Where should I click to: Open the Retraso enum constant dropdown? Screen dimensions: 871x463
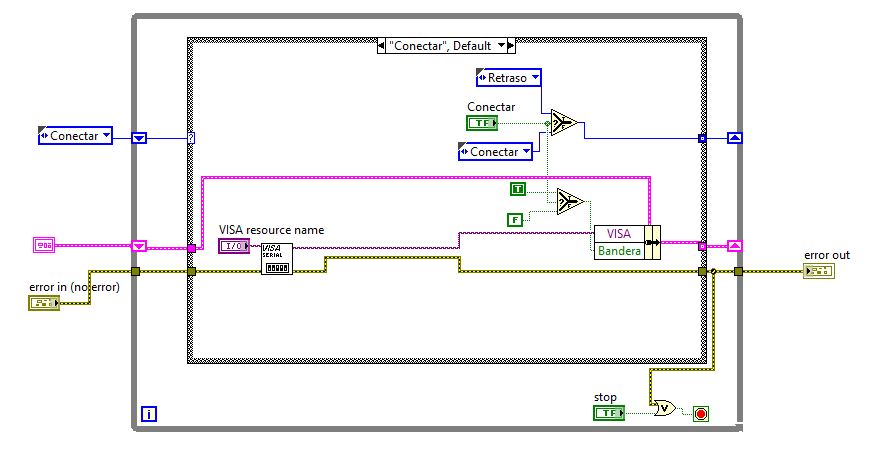tap(535, 78)
